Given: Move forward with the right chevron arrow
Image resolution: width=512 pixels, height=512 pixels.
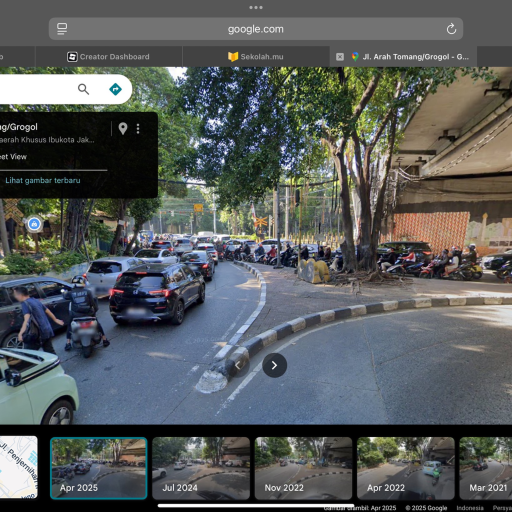Looking at the screenshot, I should point(274,365).
